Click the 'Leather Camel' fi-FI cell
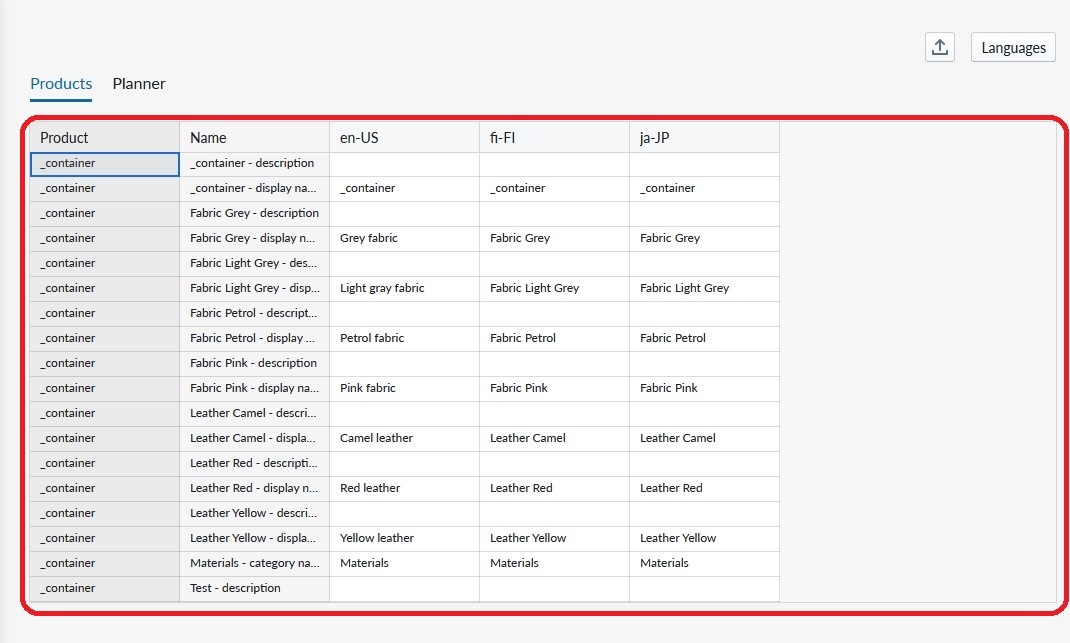Viewport: 1070px width, 643px height. point(555,439)
